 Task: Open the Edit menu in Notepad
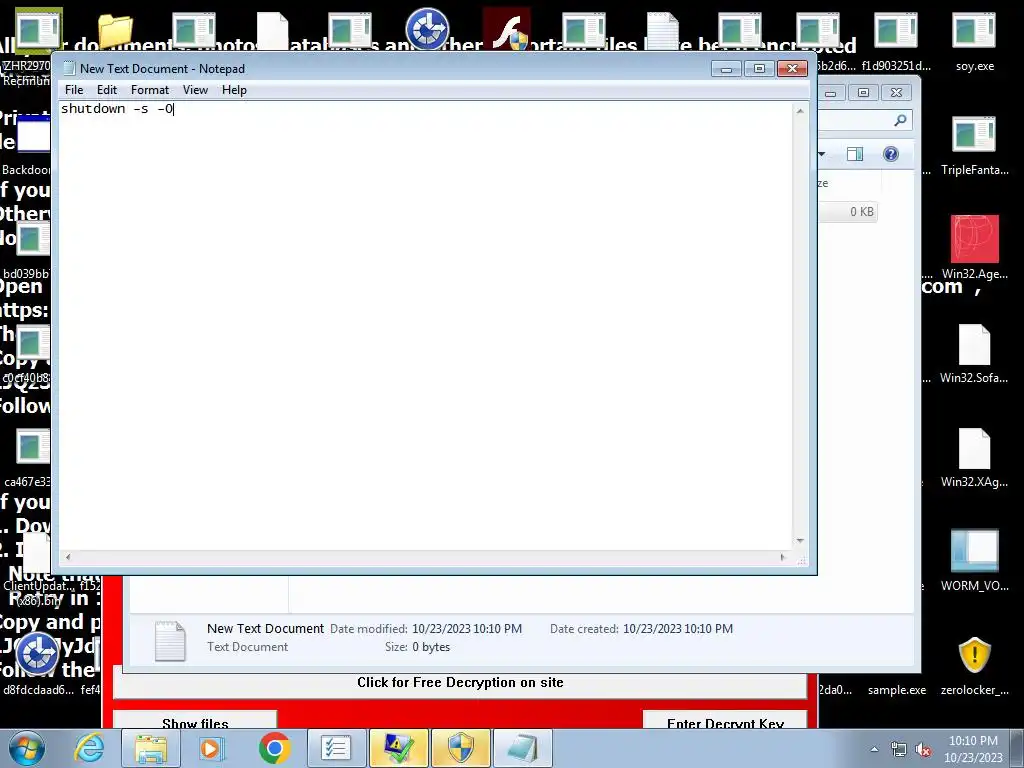[x=106, y=90]
